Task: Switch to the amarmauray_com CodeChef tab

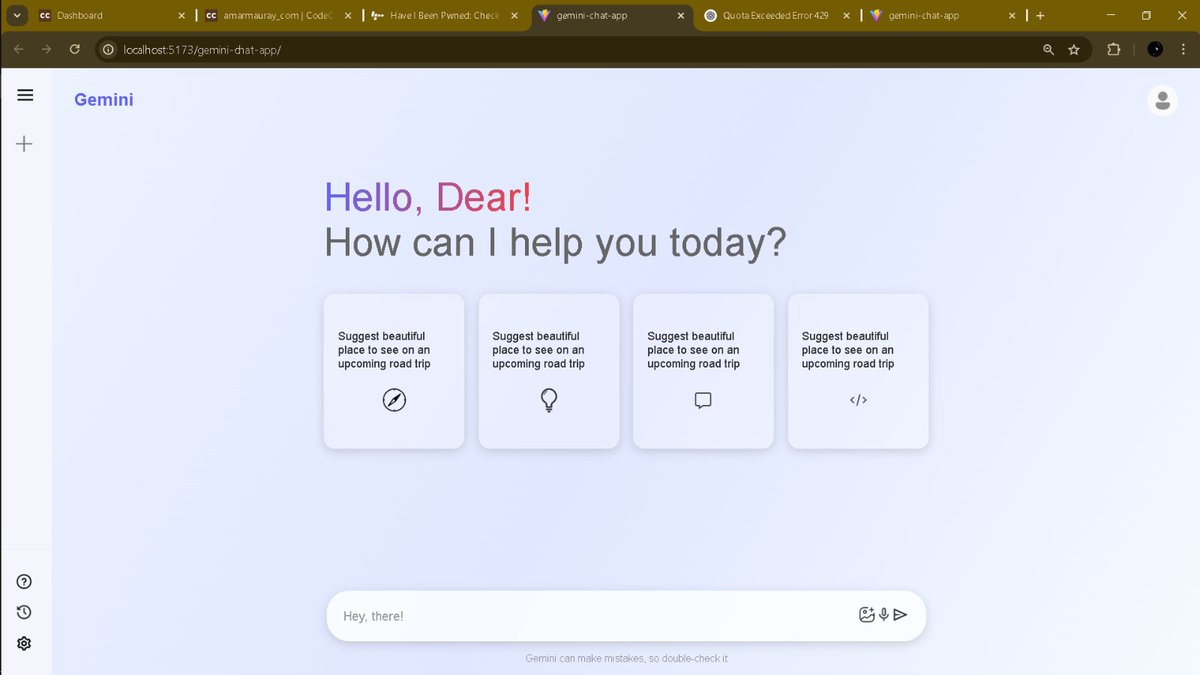Action: (276, 16)
